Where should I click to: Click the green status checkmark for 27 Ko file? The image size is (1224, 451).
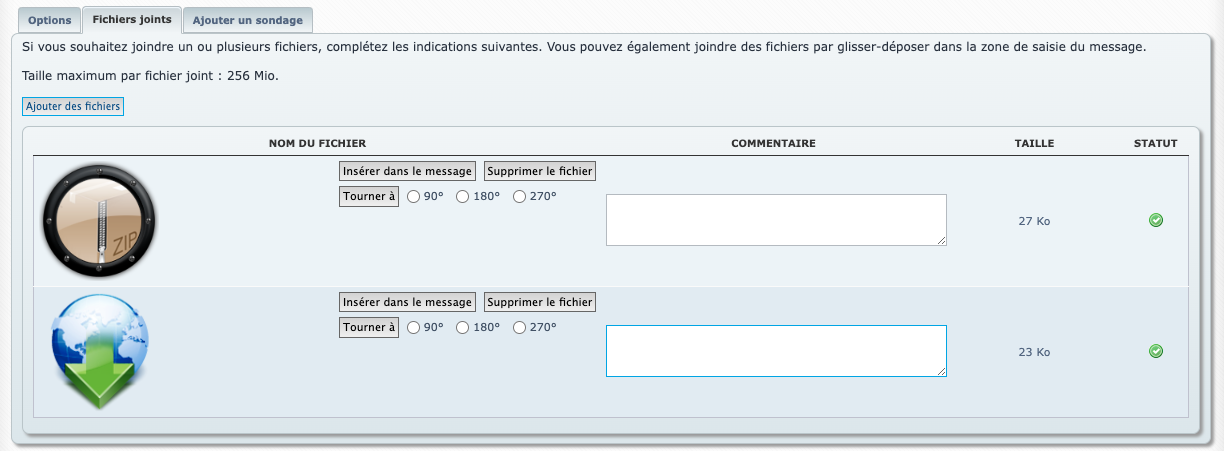(1156, 220)
